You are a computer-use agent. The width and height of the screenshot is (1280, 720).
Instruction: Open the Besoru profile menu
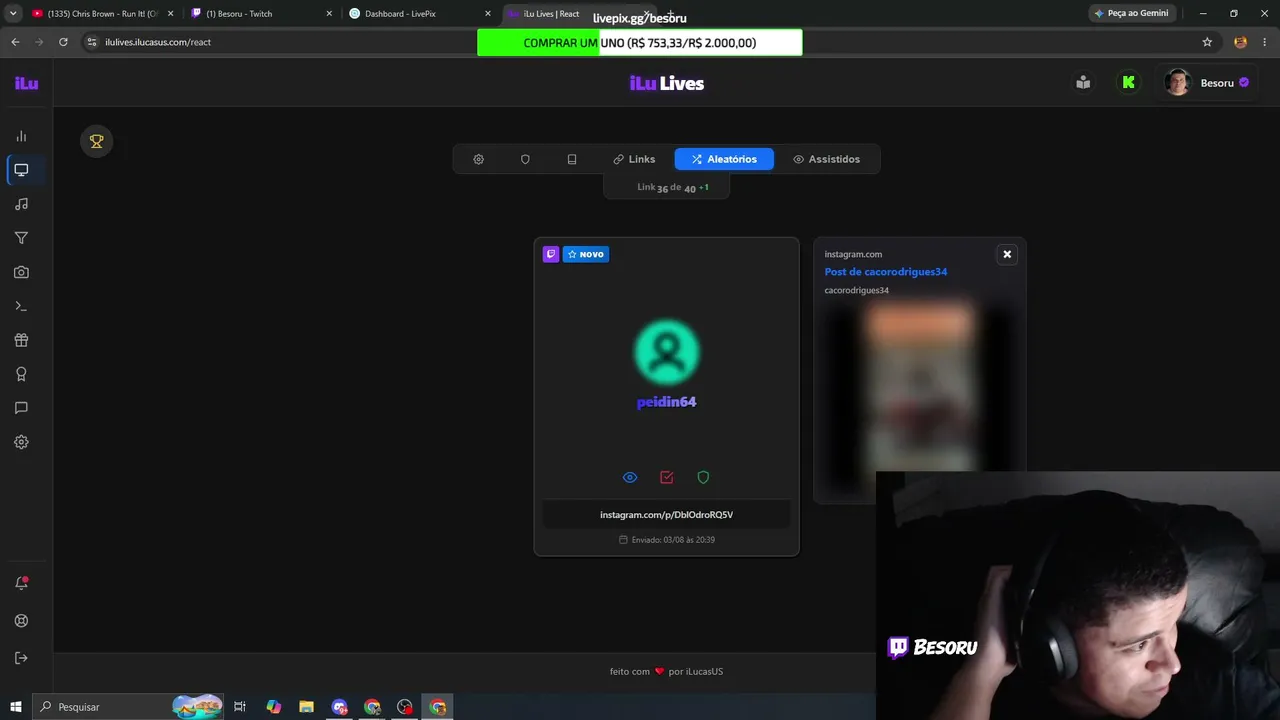tap(1207, 83)
